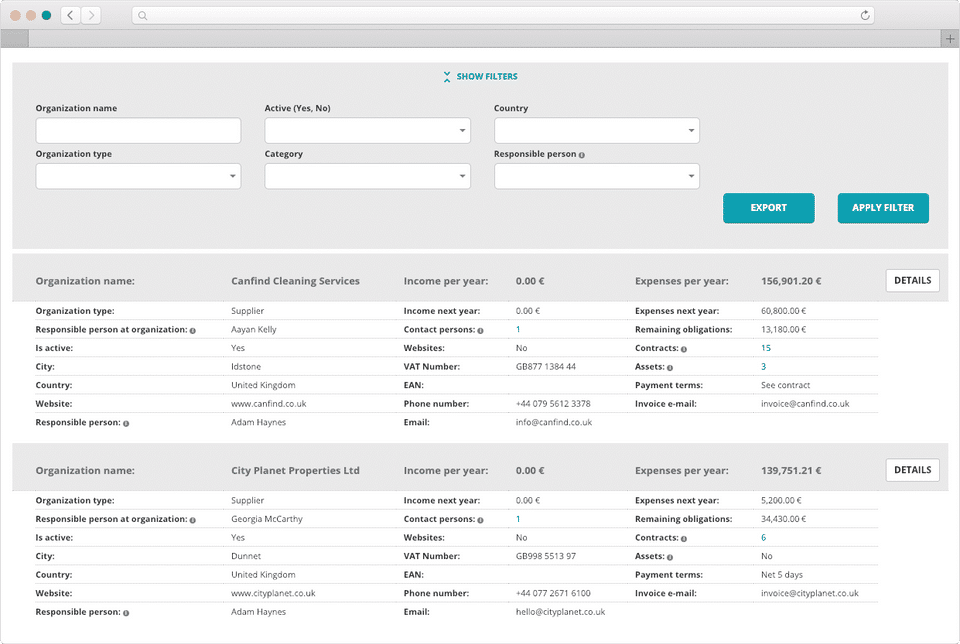Screen dimensions: 960x644
Task: Click remaining obligations 34,430.00 €
Action: pos(784,519)
